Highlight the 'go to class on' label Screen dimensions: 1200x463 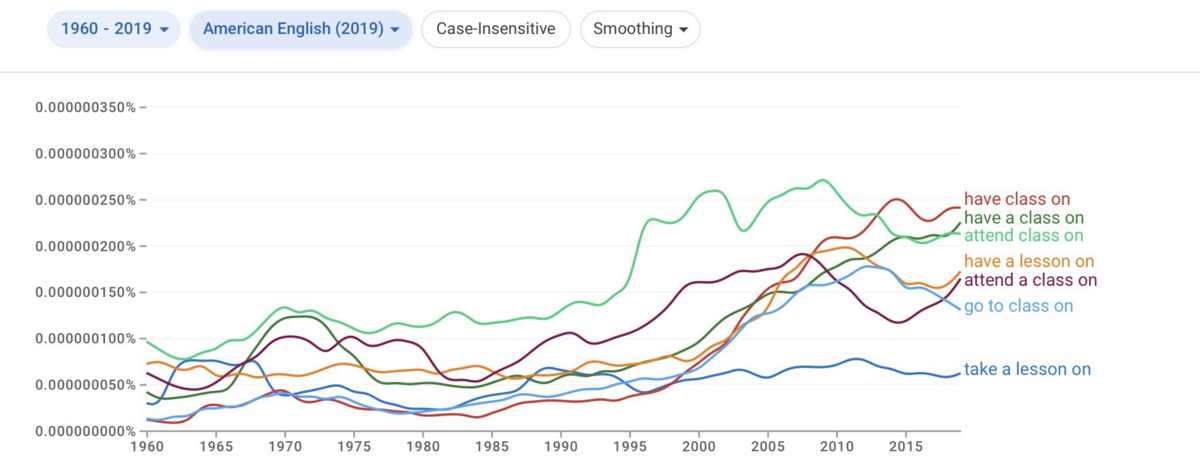[x=1018, y=306]
